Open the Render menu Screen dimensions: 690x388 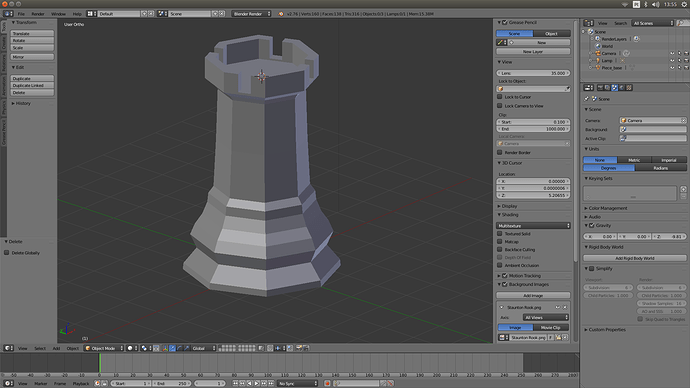pos(38,14)
